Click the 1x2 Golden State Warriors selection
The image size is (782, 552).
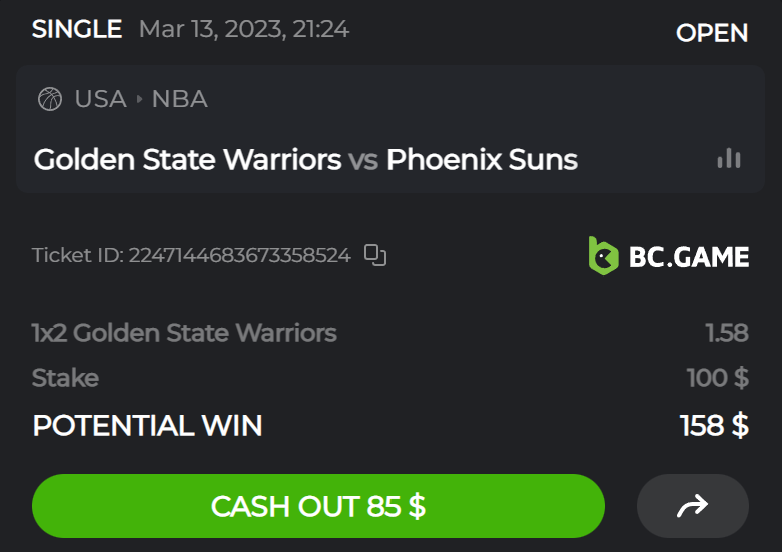click(184, 333)
